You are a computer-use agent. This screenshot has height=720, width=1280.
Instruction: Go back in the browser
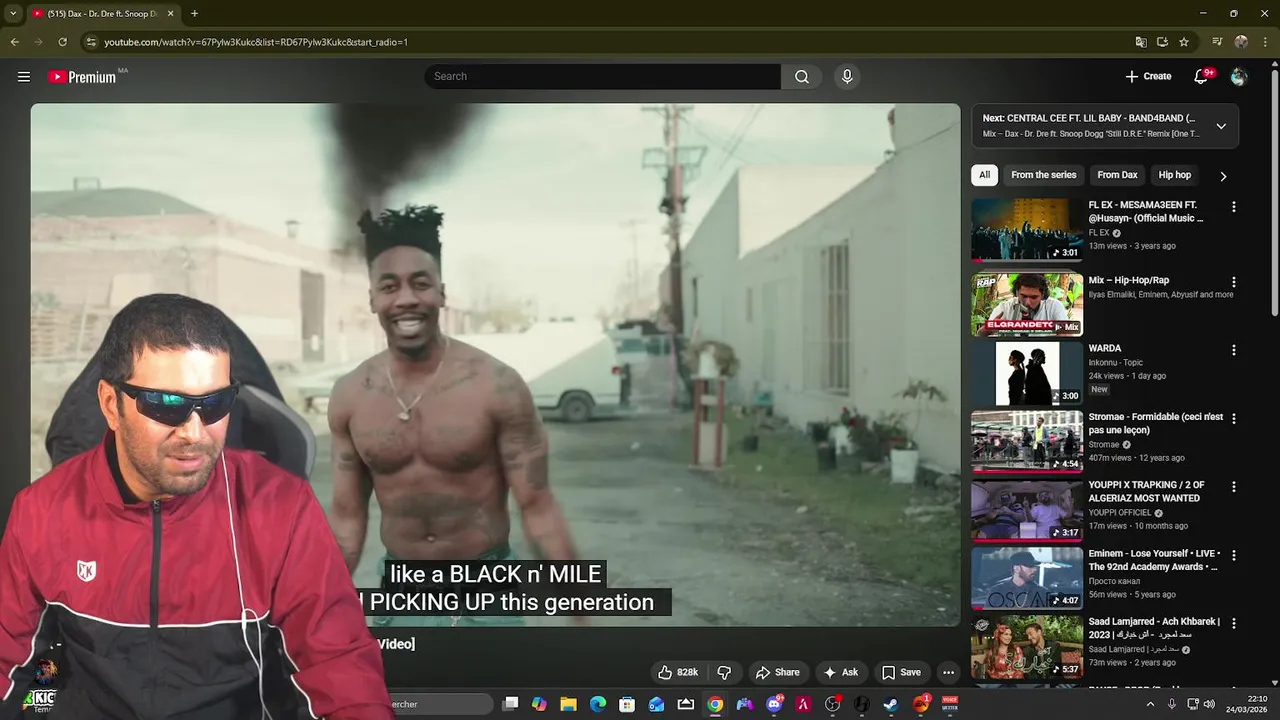(14, 42)
